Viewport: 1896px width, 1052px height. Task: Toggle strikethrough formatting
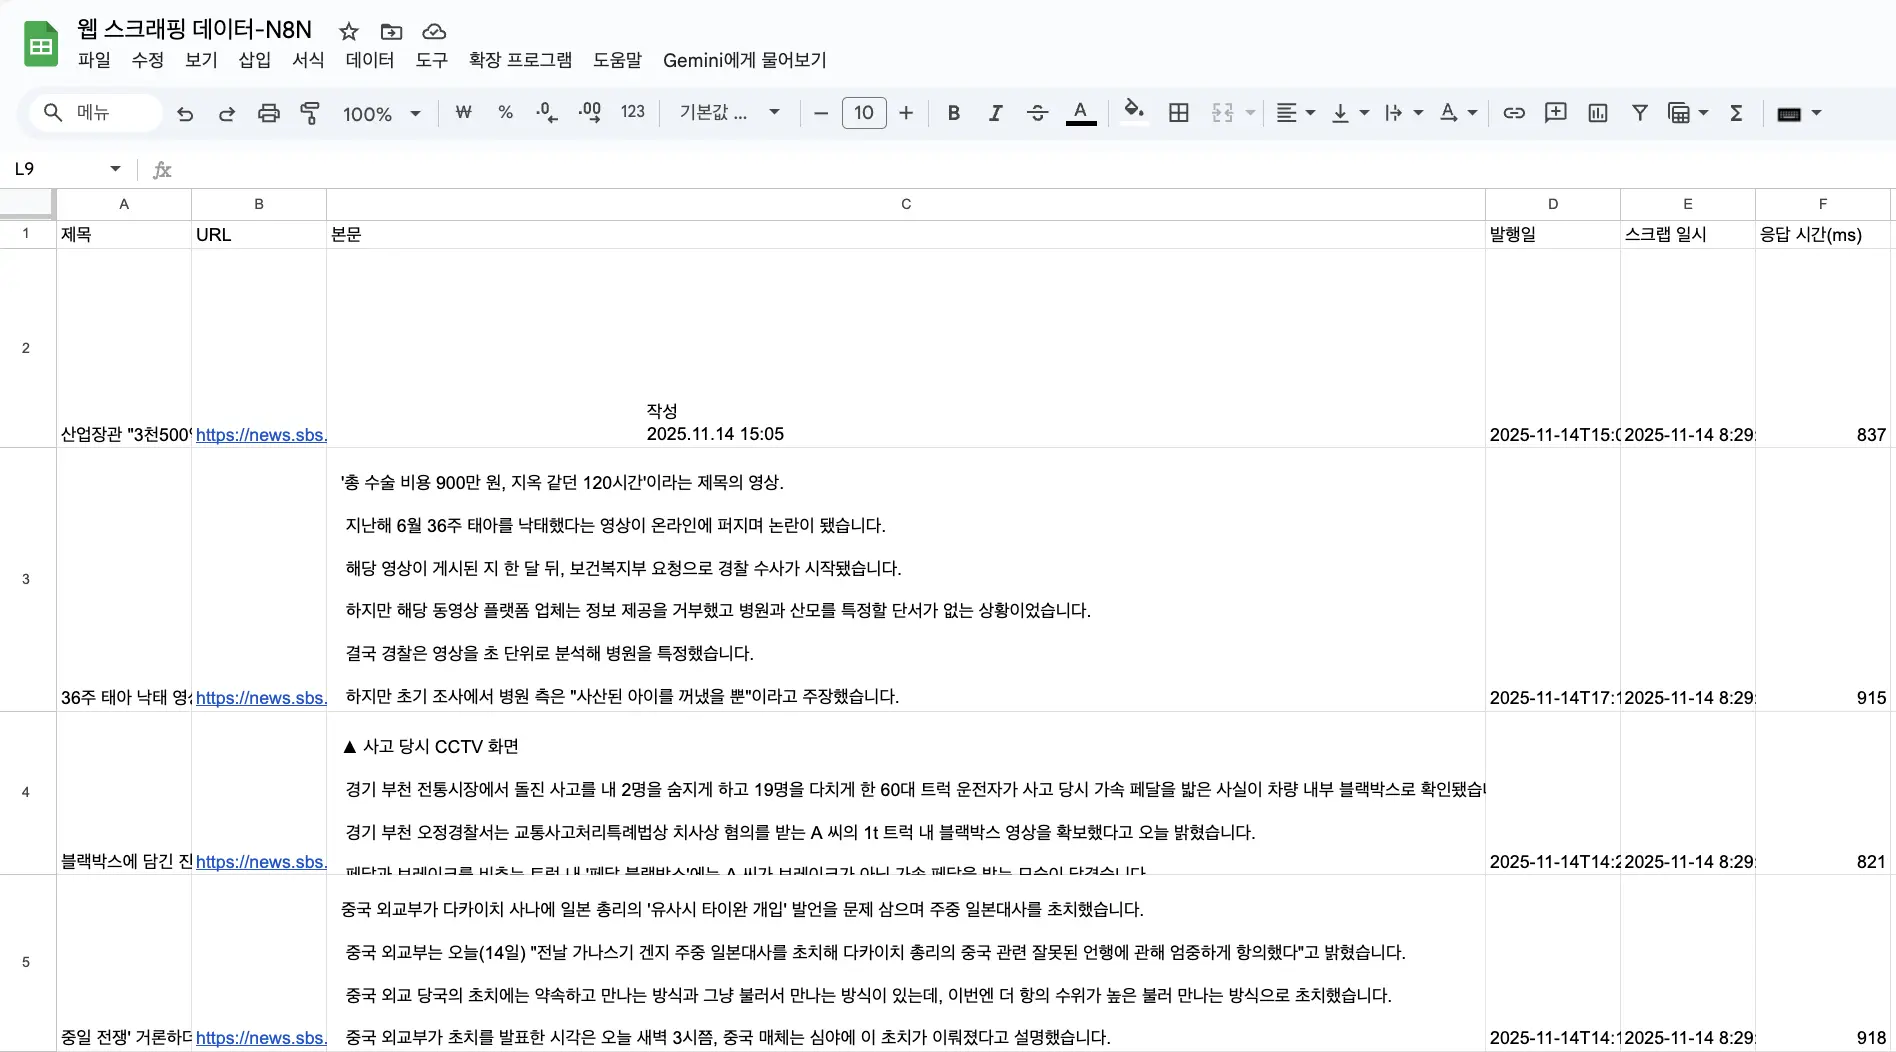(x=1037, y=113)
